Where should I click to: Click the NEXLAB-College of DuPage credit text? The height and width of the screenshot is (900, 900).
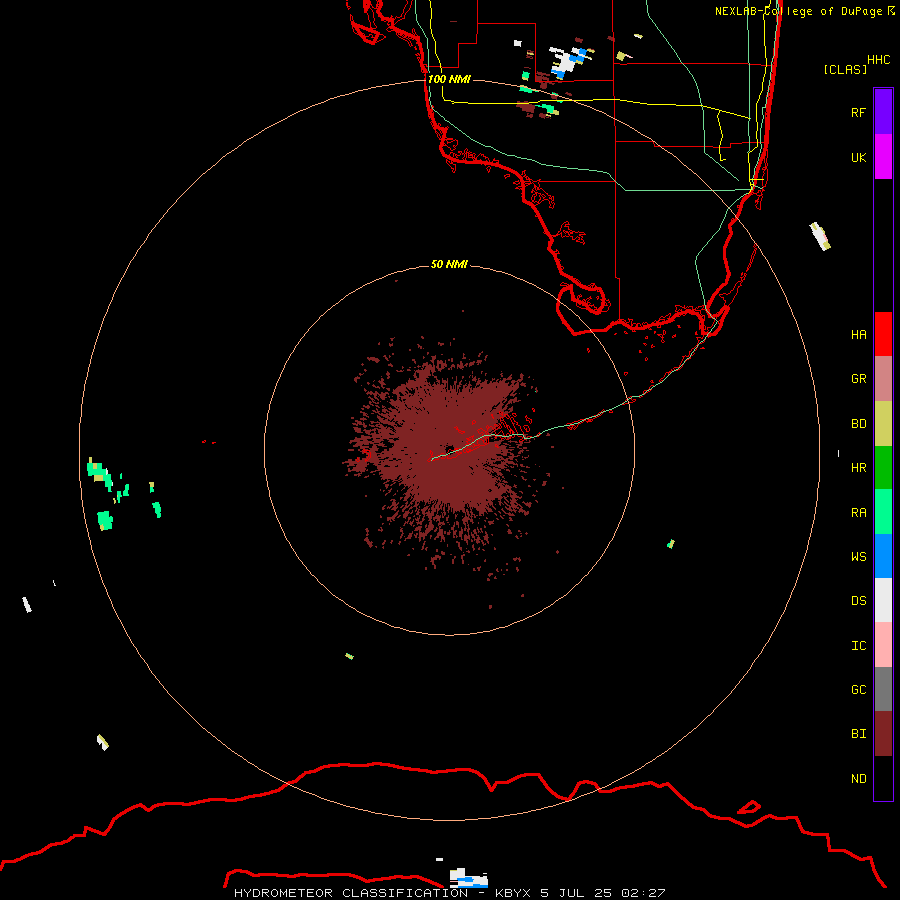coord(798,11)
